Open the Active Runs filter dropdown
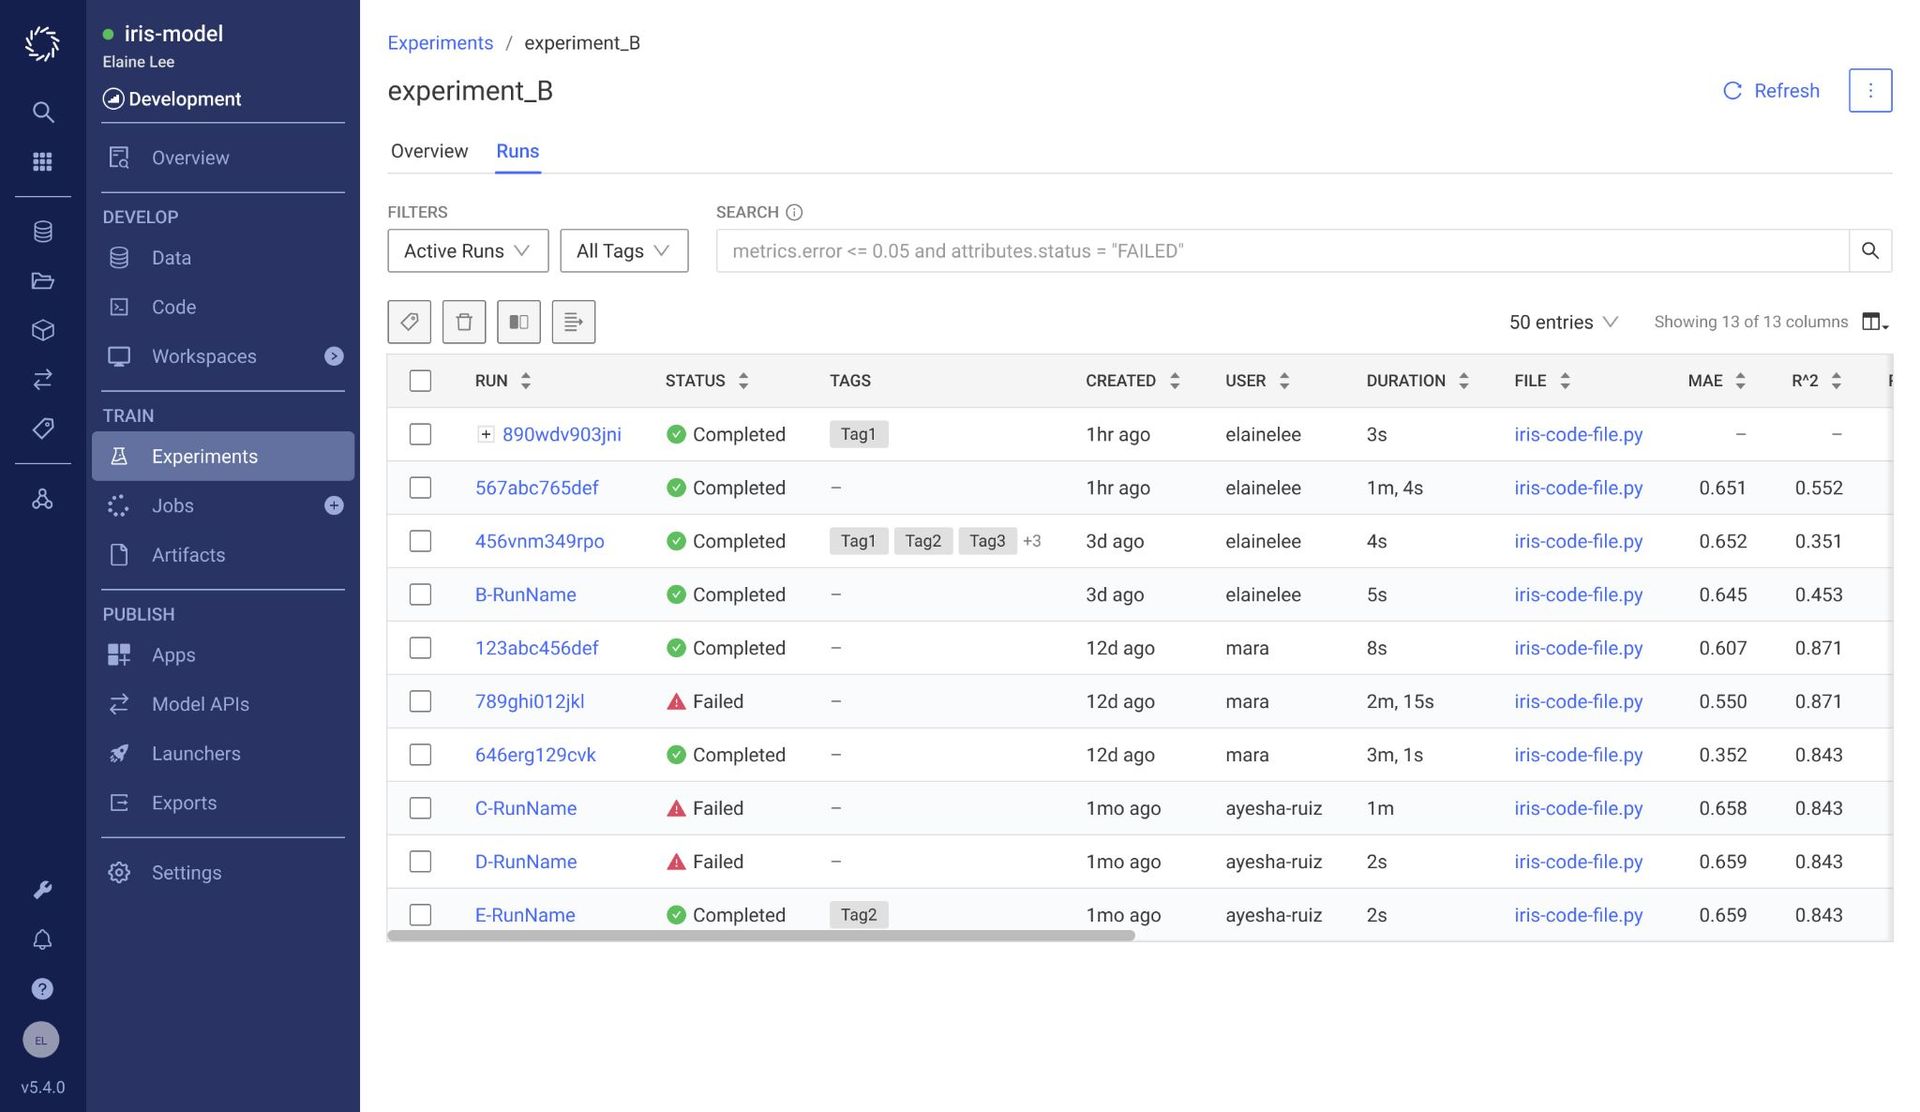The height and width of the screenshot is (1112, 1920). [467, 251]
